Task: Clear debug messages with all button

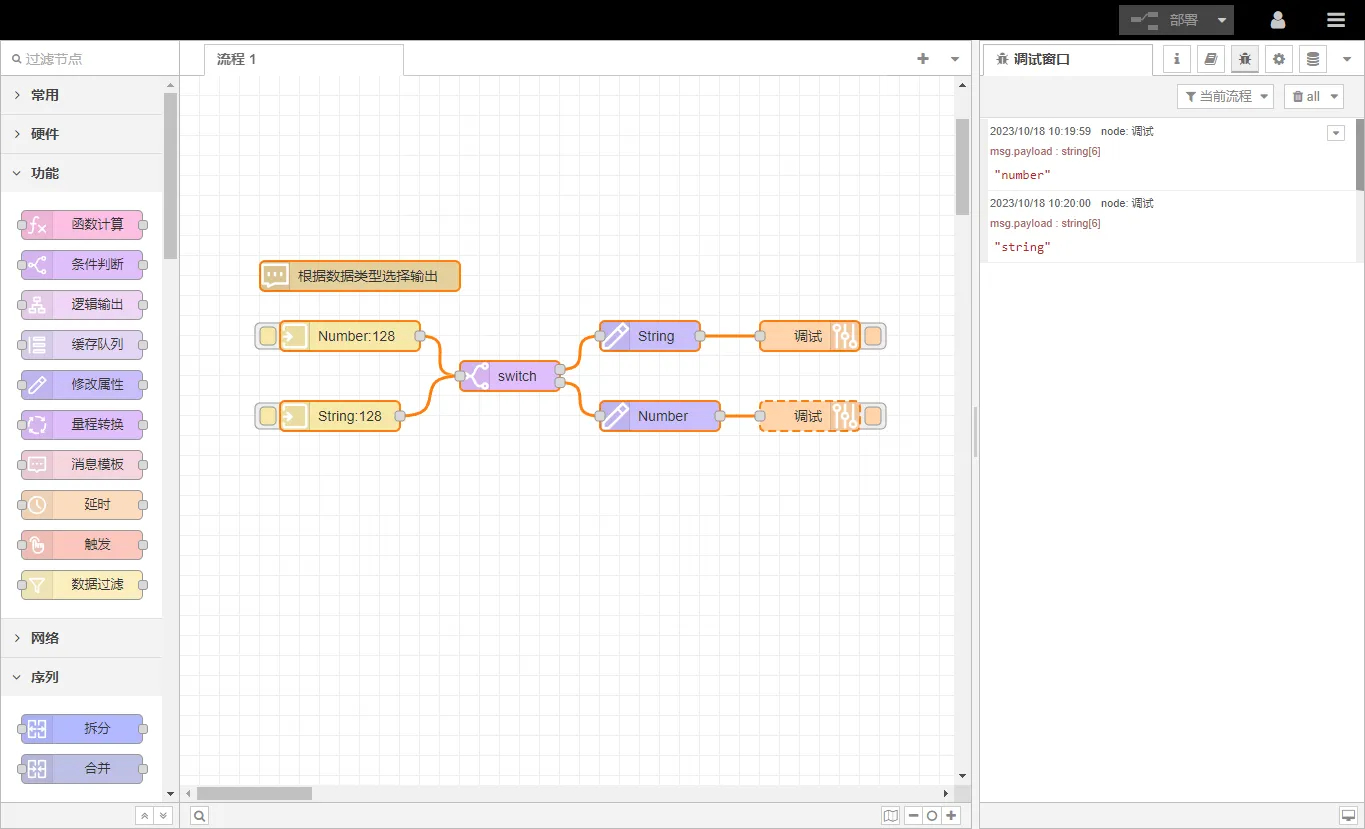Action: [1306, 96]
